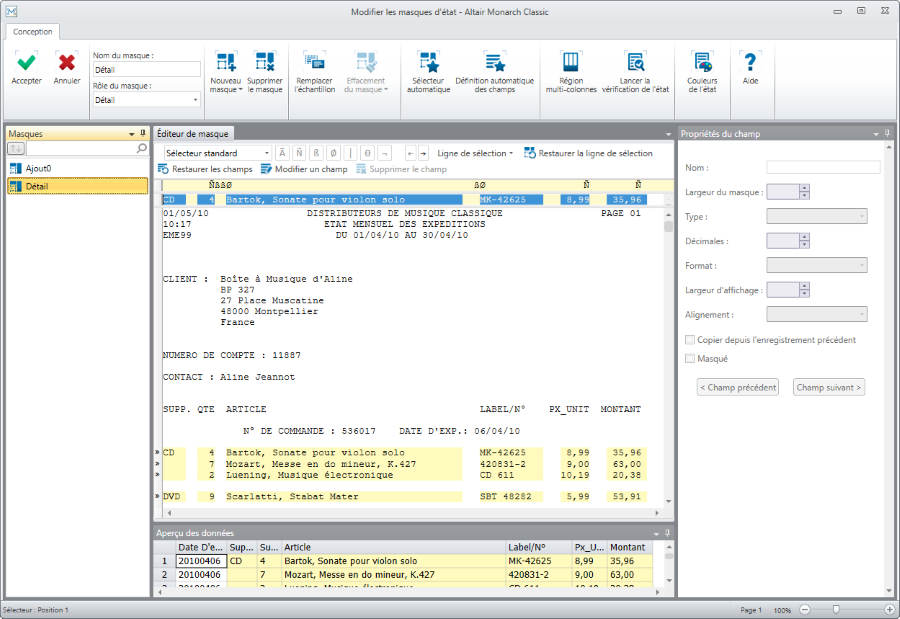Image resolution: width=900 pixels, height=619 pixels.
Task: Select the Ajout0 mask in list
Action: [x=38, y=168]
